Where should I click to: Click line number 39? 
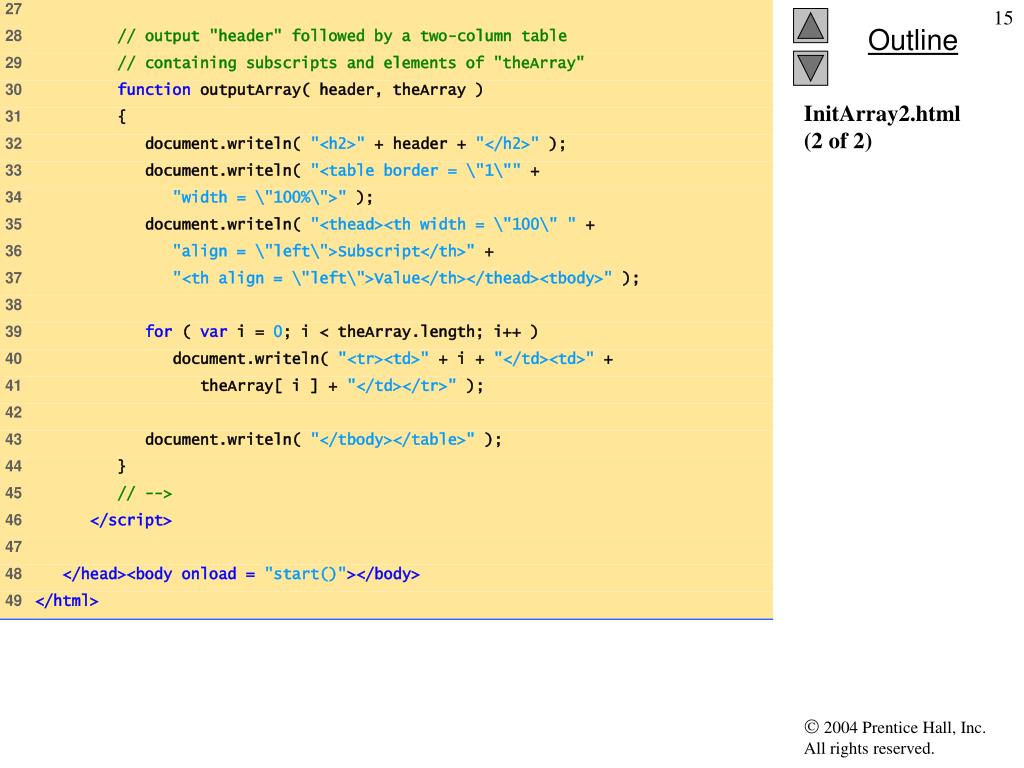click(13, 332)
